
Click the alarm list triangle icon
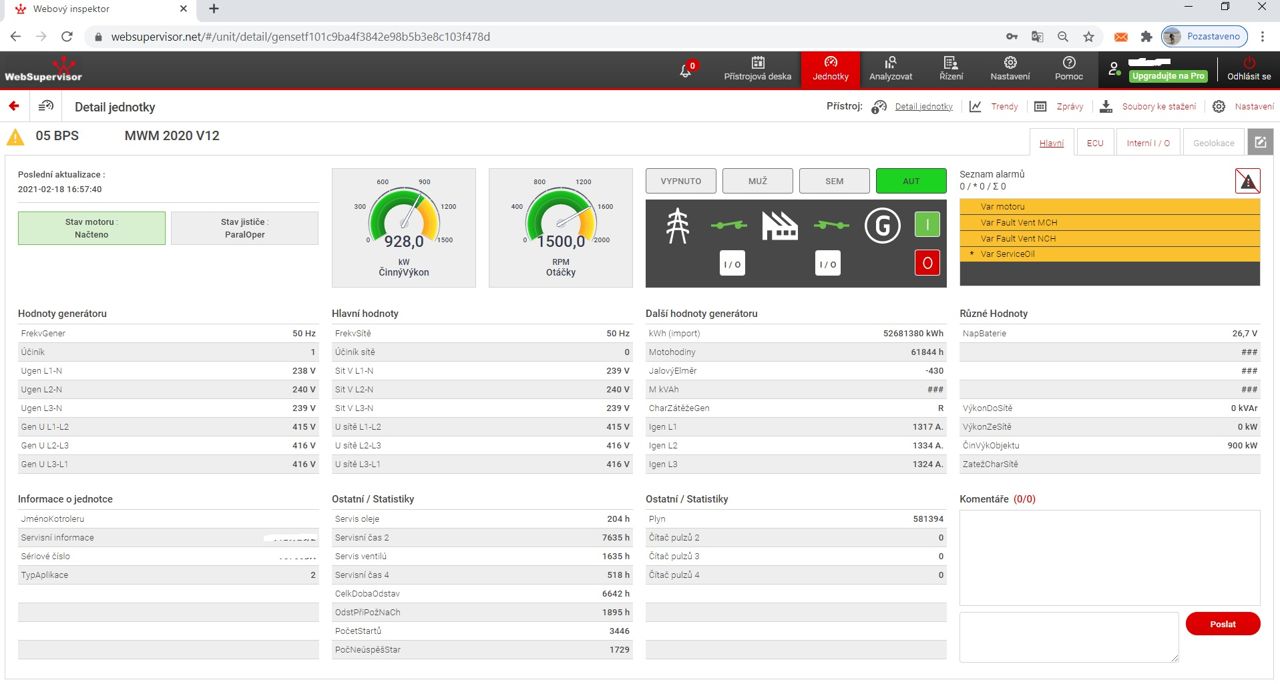[x=1247, y=181]
